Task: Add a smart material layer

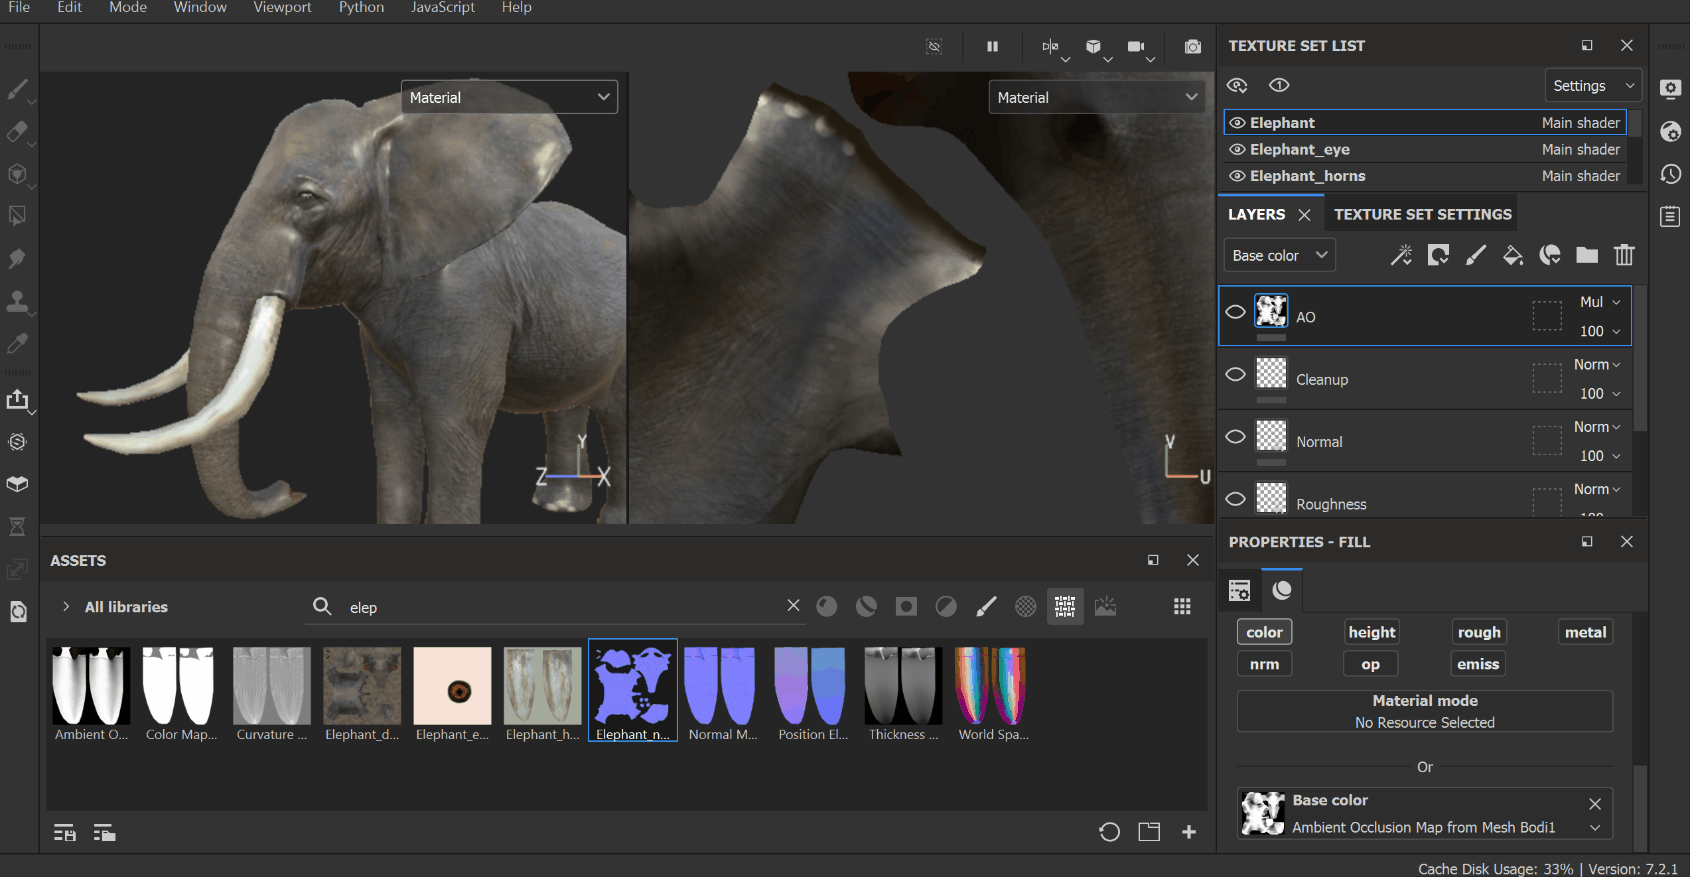Action: [1550, 255]
